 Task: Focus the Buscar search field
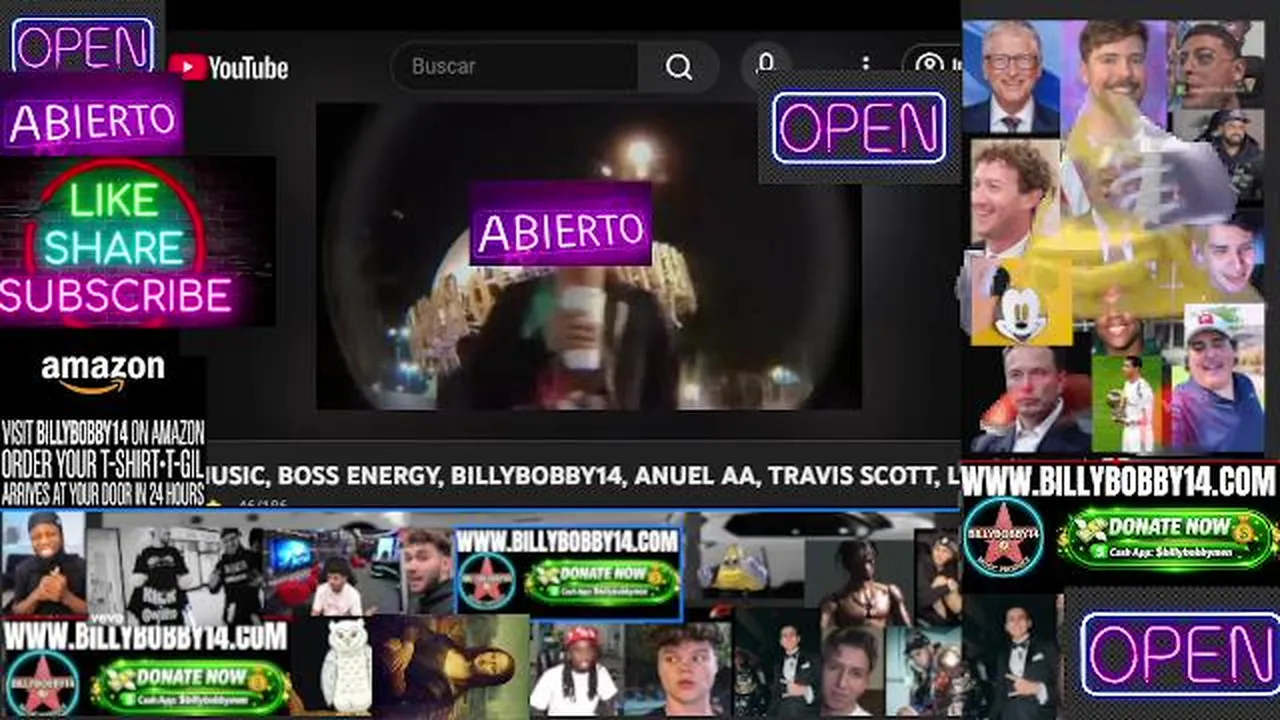pos(515,67)
